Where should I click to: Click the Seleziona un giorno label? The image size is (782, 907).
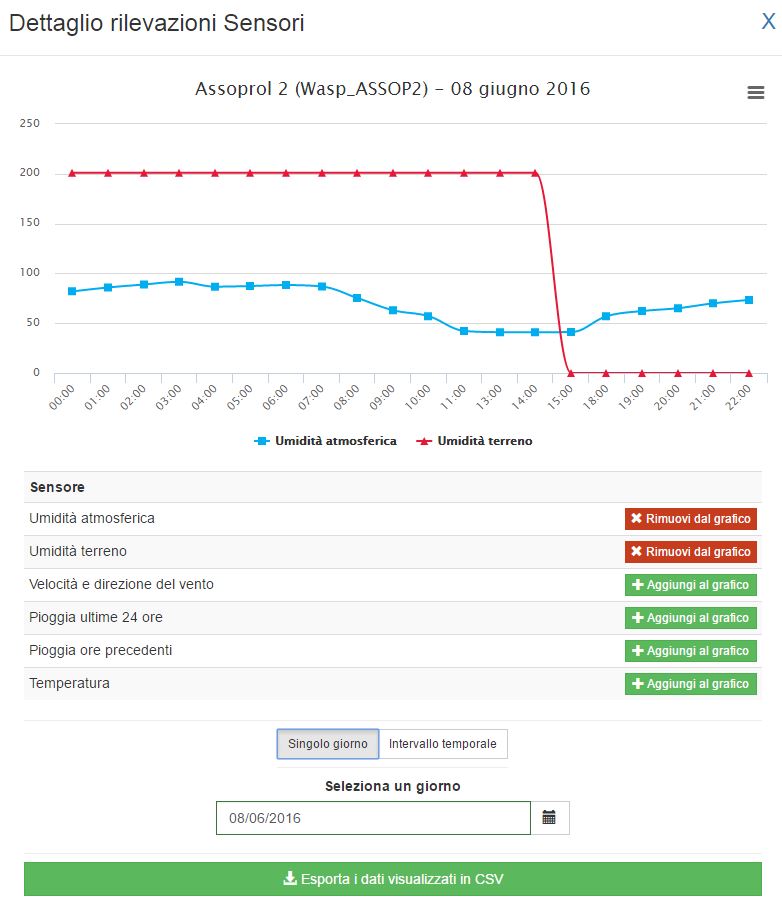coord(393,786)
